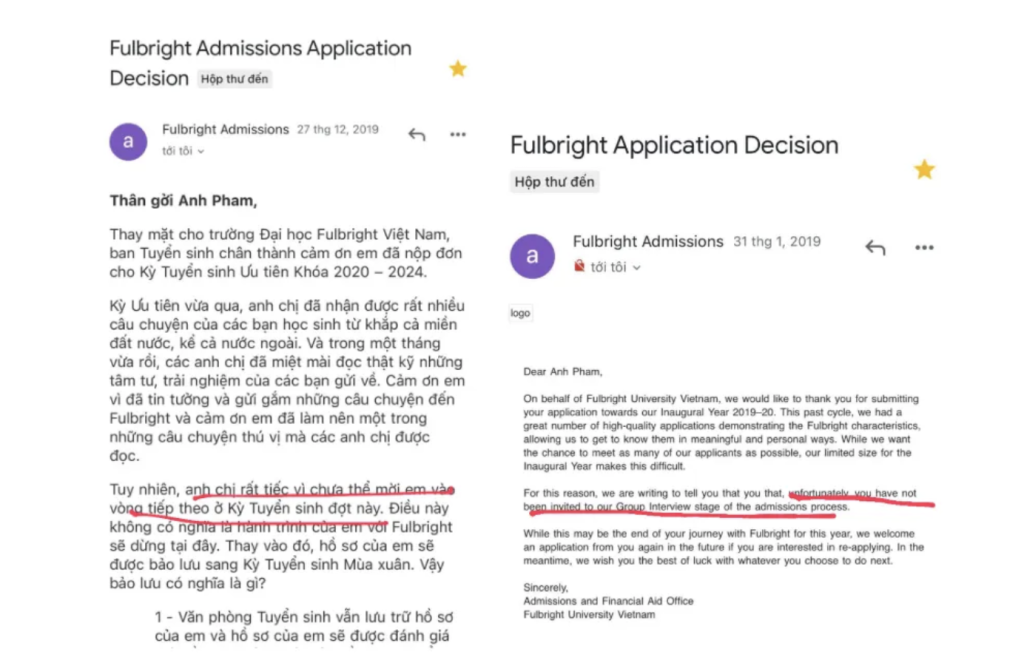Viewport: 1024px width, 666px height.
Task: Open more options for the 27 thg 12 email
Action: tap(458, 135)
